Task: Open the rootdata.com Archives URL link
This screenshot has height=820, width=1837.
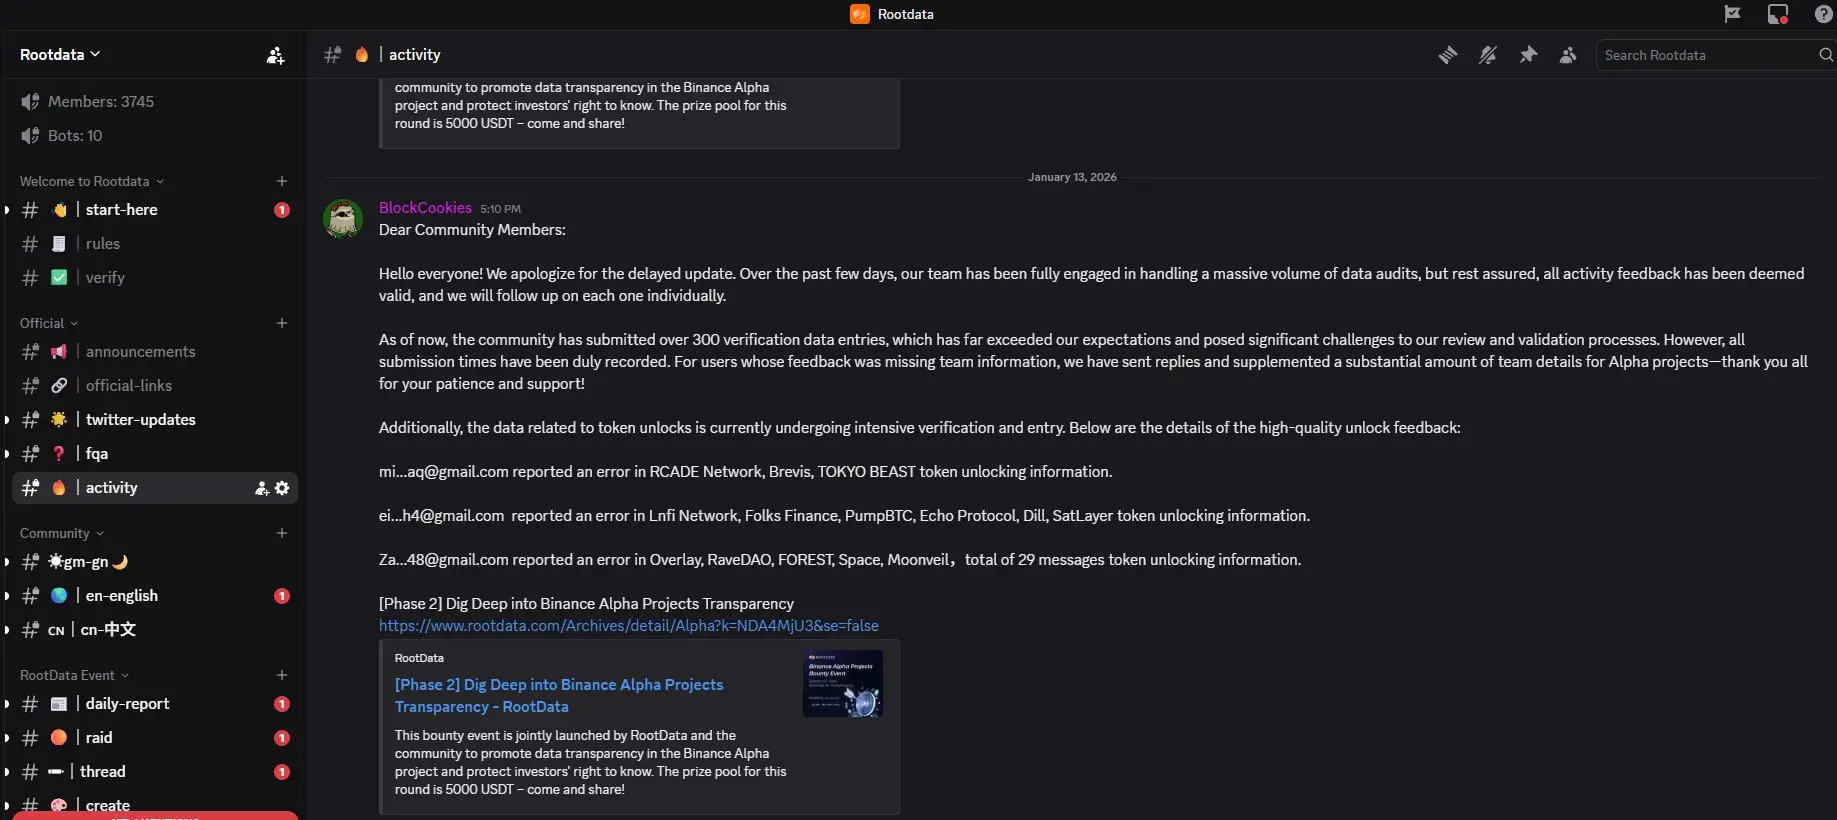Action: click(628, 626)
